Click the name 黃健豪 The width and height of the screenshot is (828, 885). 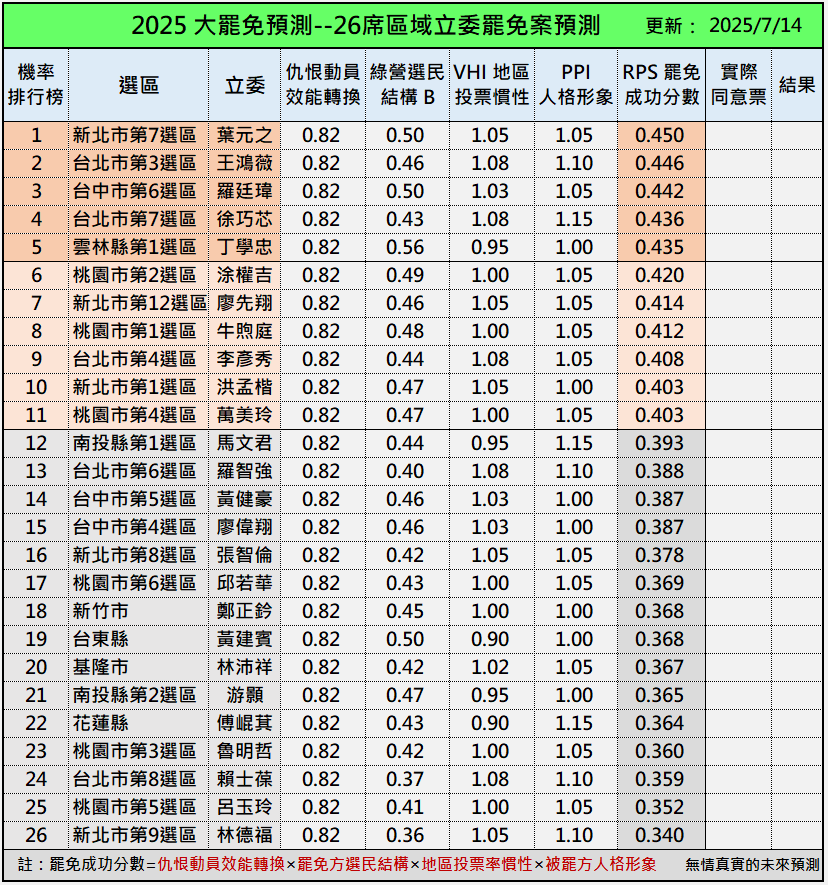tap(244, 500)
